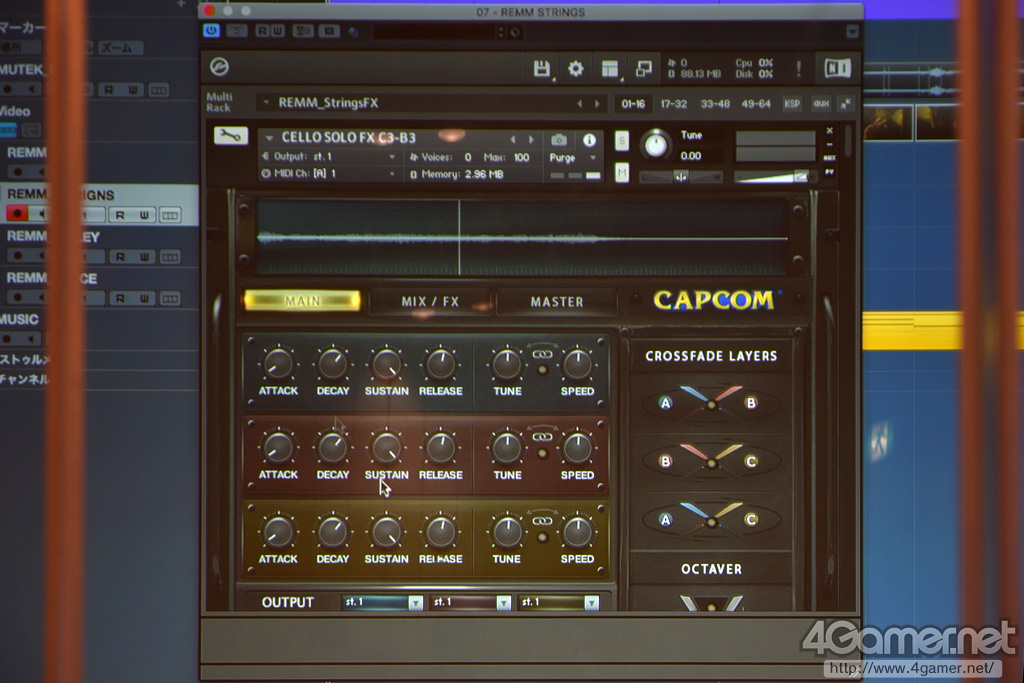
Task: Click the A-C crossfade layer control
Action: (710, 518)
